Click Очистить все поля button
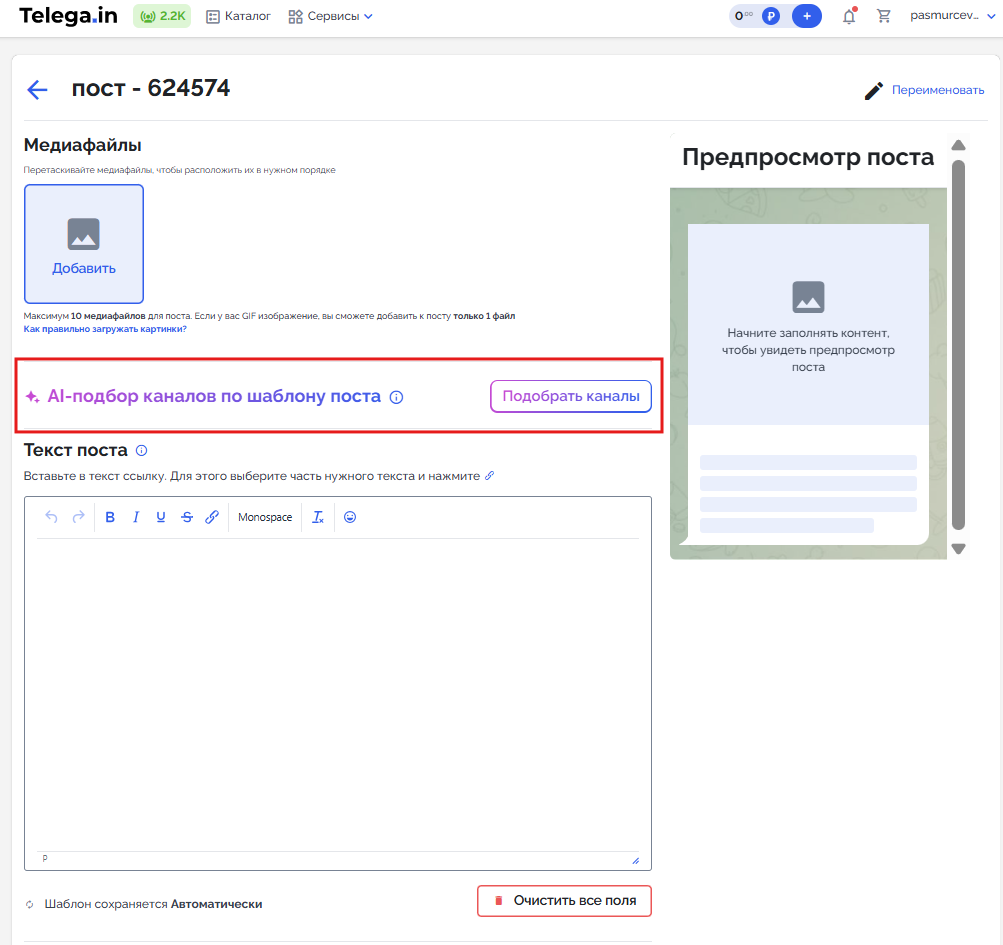 [564, 901]
